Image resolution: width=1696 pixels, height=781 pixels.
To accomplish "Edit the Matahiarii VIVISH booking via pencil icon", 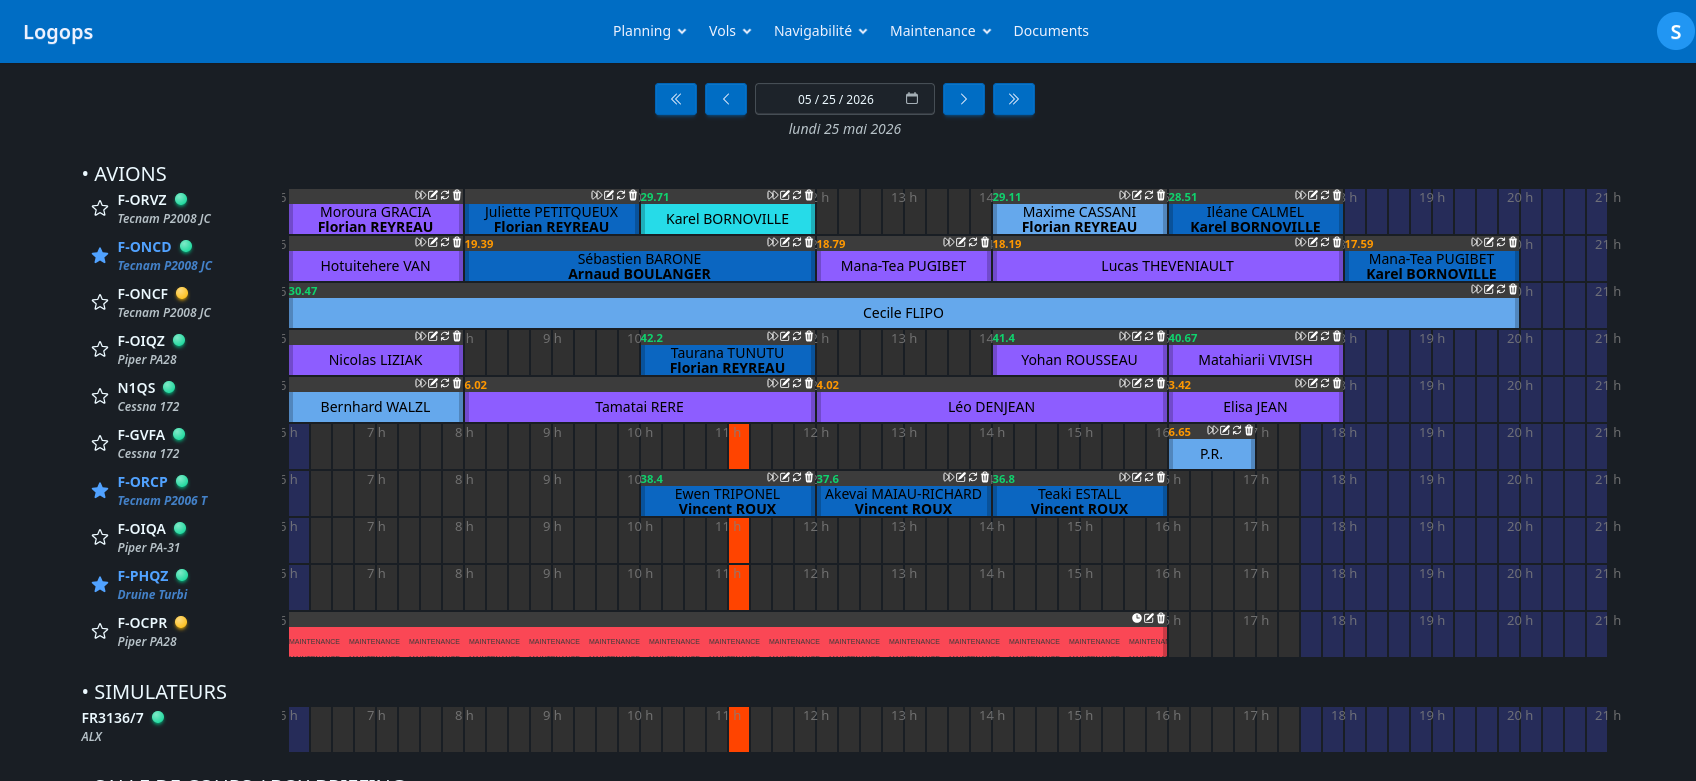I will (x=1313, y=337).
